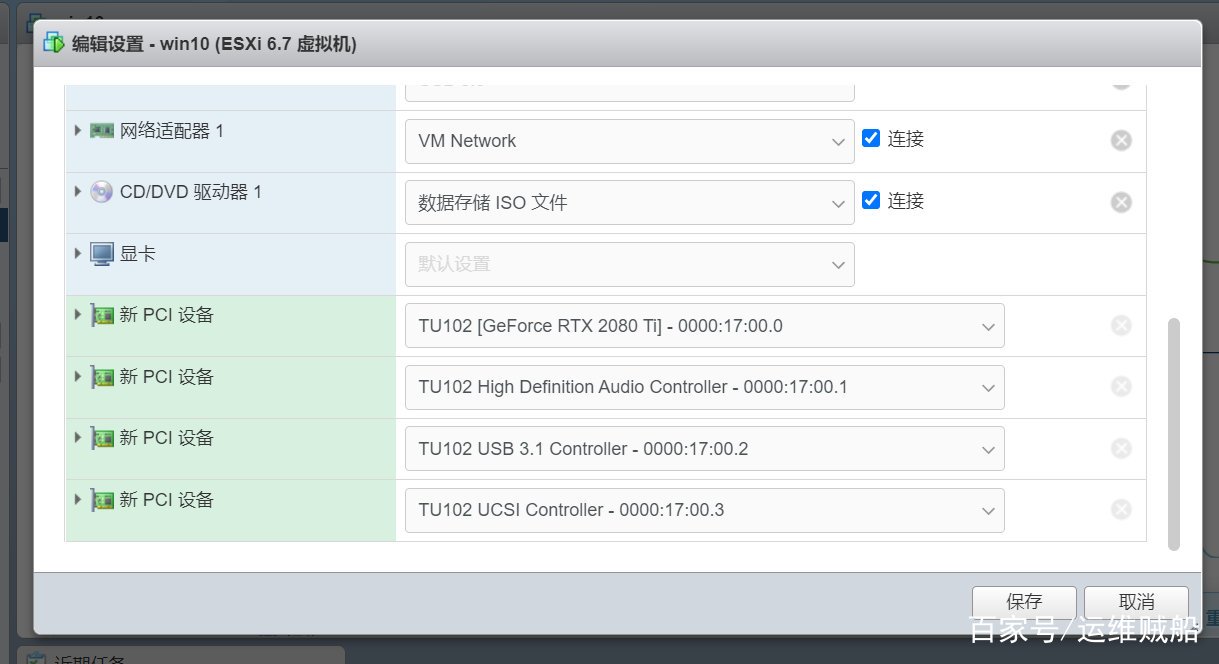The width and height of the screenshot is (1219, 664).
Task: Click the CD/DVD drive 1 disc icon
Action: click(102, 192)
